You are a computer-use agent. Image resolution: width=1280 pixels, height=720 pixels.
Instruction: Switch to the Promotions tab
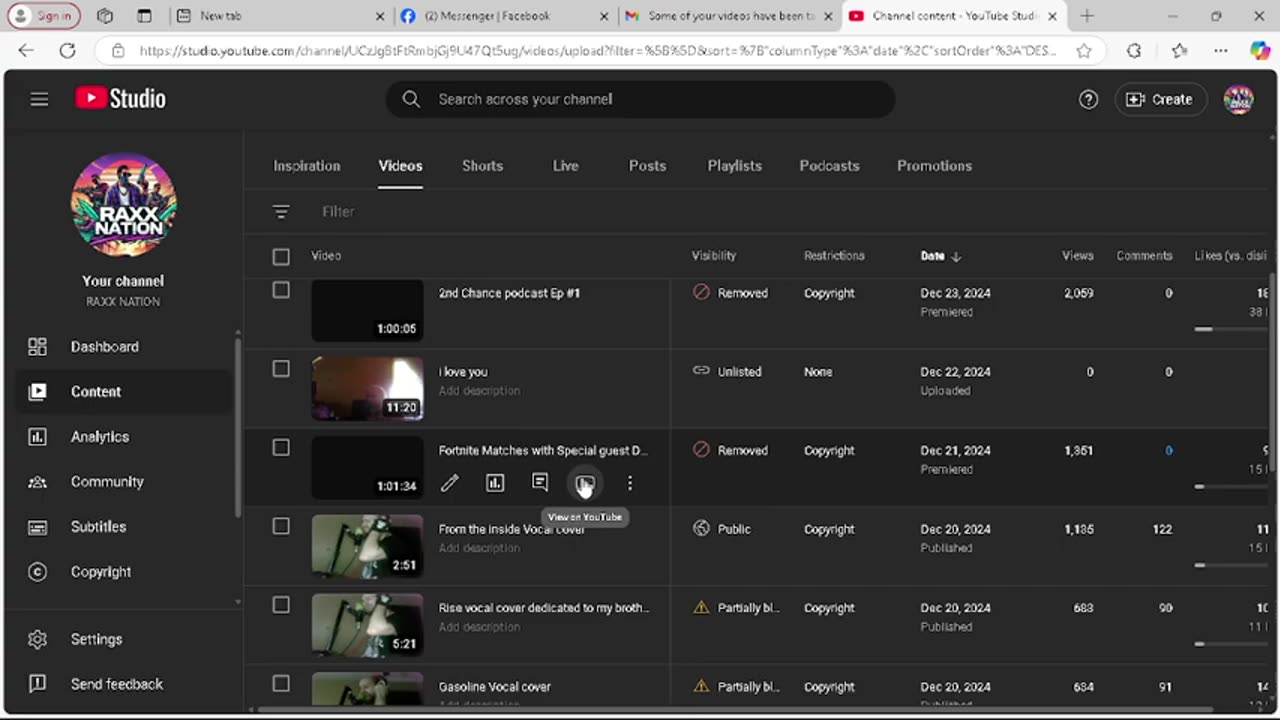[x=934, y=166]
